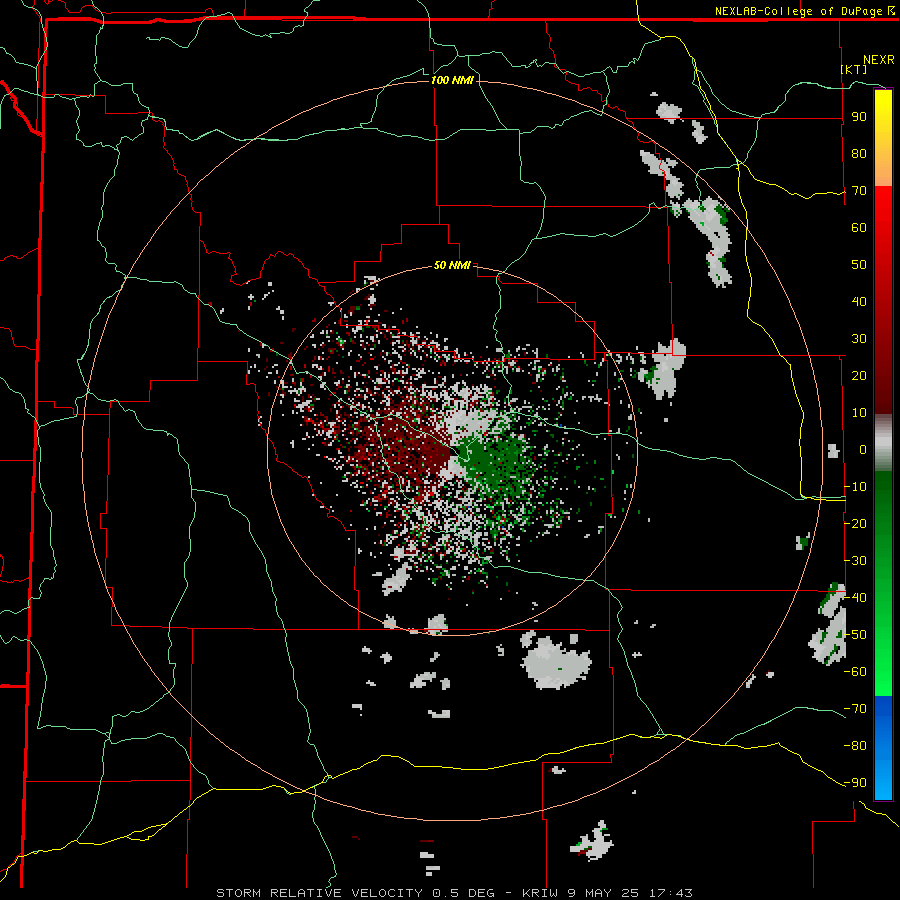
Task: Click the 90 knot scale label
Action: (x=859, y=117)
